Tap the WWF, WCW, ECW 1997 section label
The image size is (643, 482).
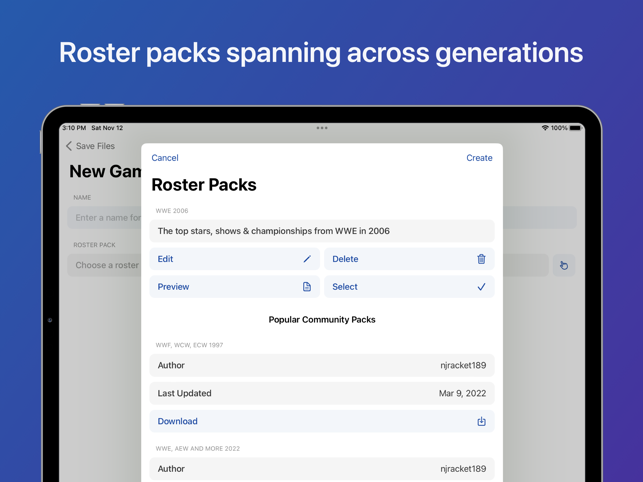[x=189, y=345]
